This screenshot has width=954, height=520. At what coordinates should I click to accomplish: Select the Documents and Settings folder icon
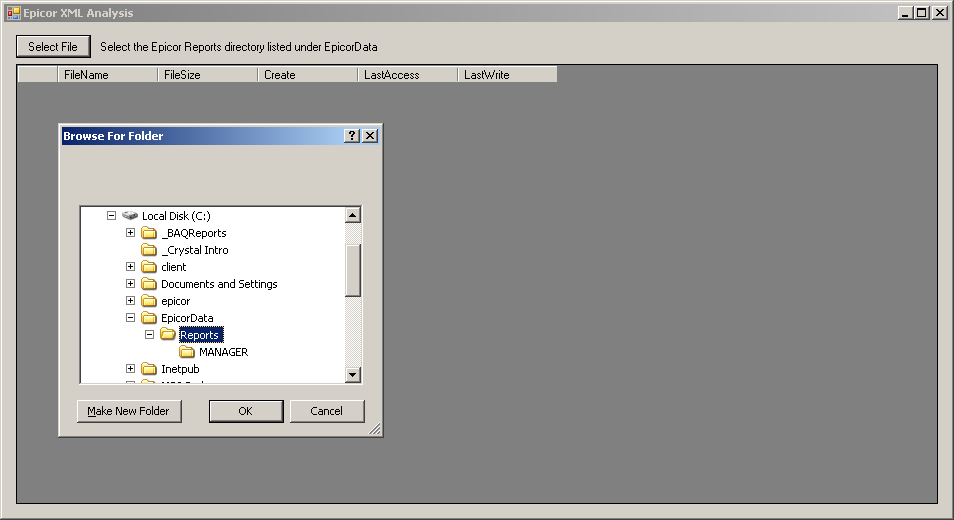[148, 284]
